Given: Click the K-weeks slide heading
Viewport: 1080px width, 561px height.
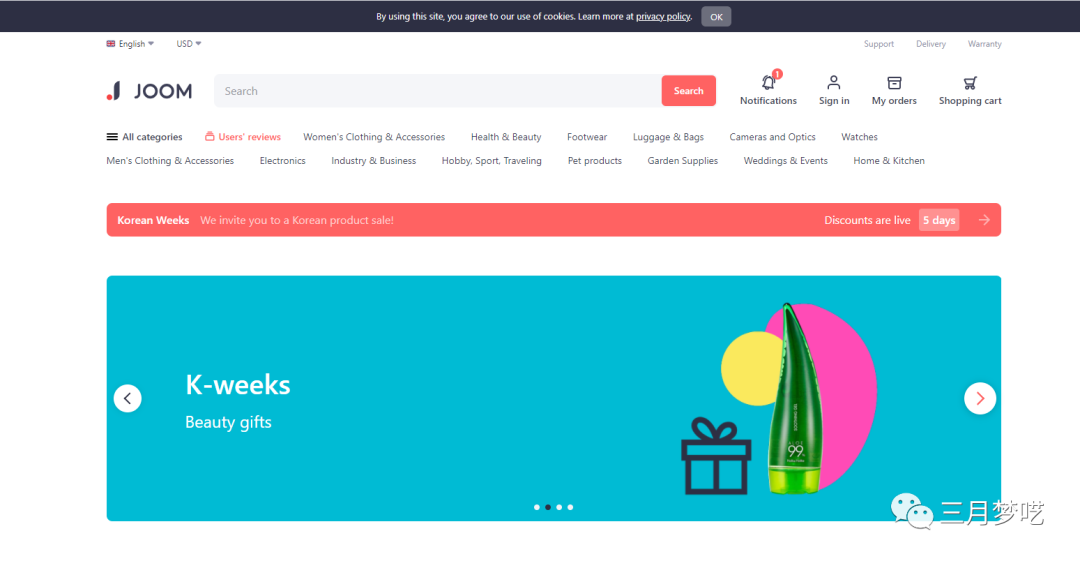Looking at the screenshot, I should [238, 385].
